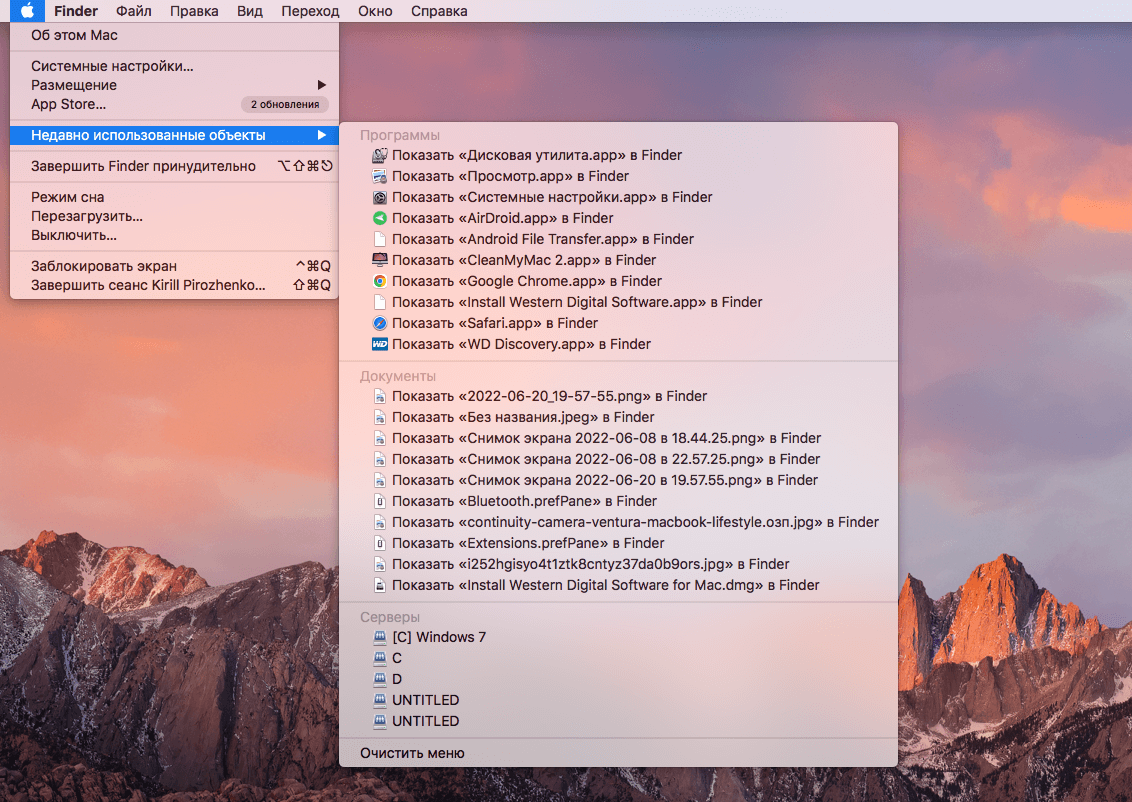Click the [C] Windows 7 server drive icon

point(379,638)
